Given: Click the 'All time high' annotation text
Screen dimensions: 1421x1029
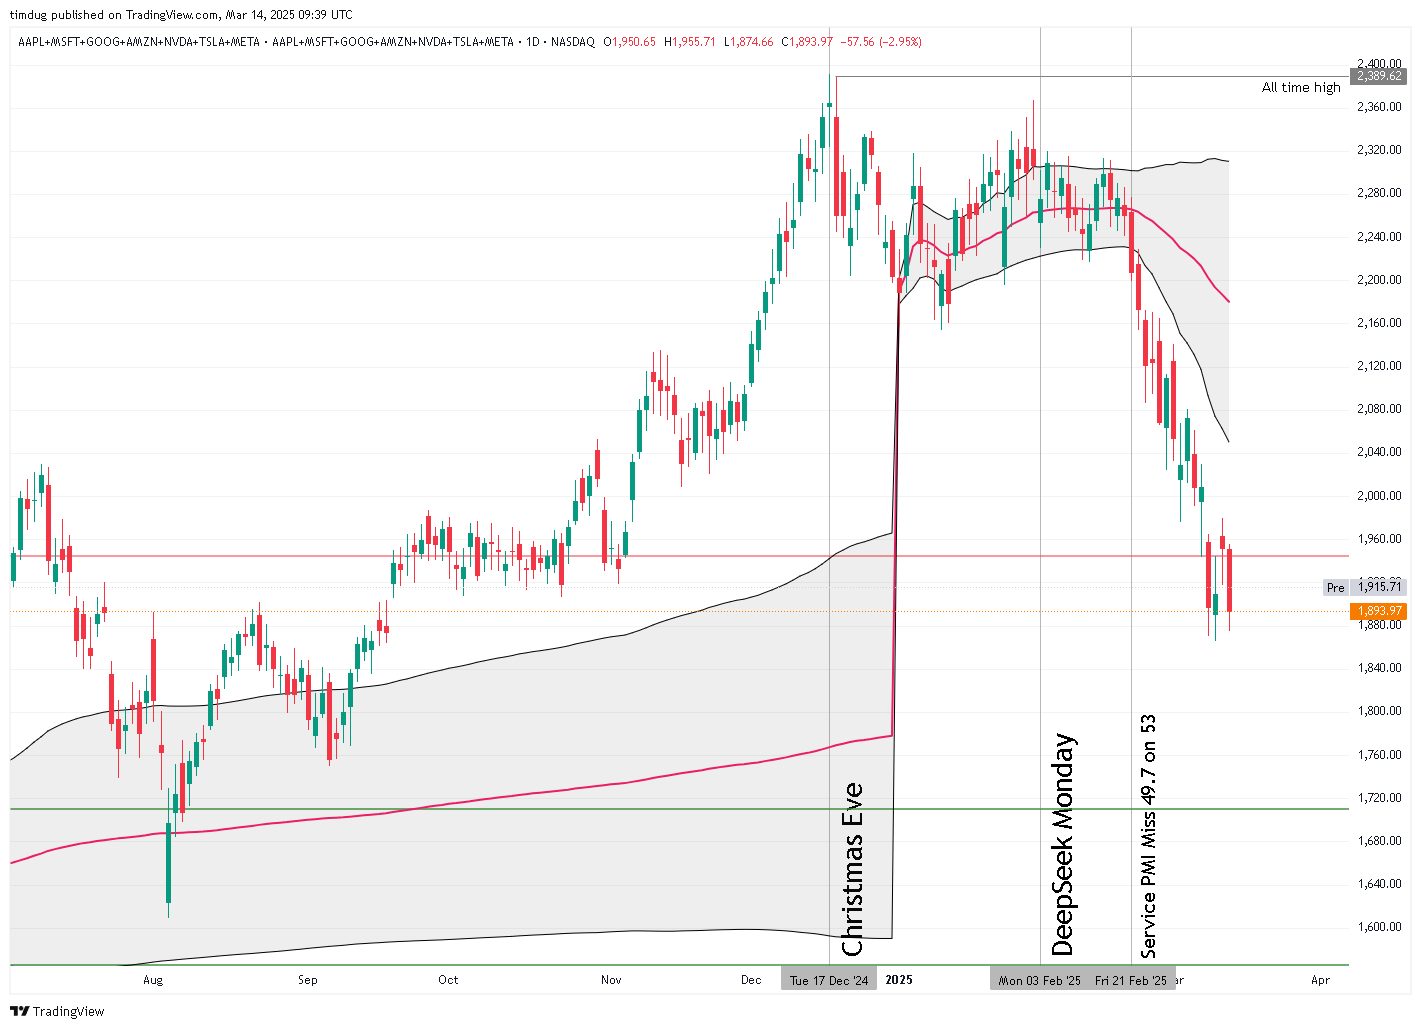Looking at the screenshot, I should [x=1301, y=88].
